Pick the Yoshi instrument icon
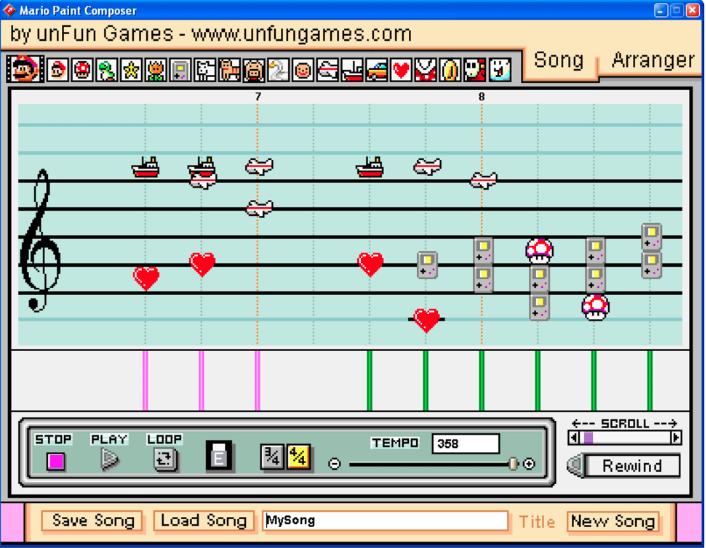706x548 pixels. pyautogui.click(x=107, y=70)
